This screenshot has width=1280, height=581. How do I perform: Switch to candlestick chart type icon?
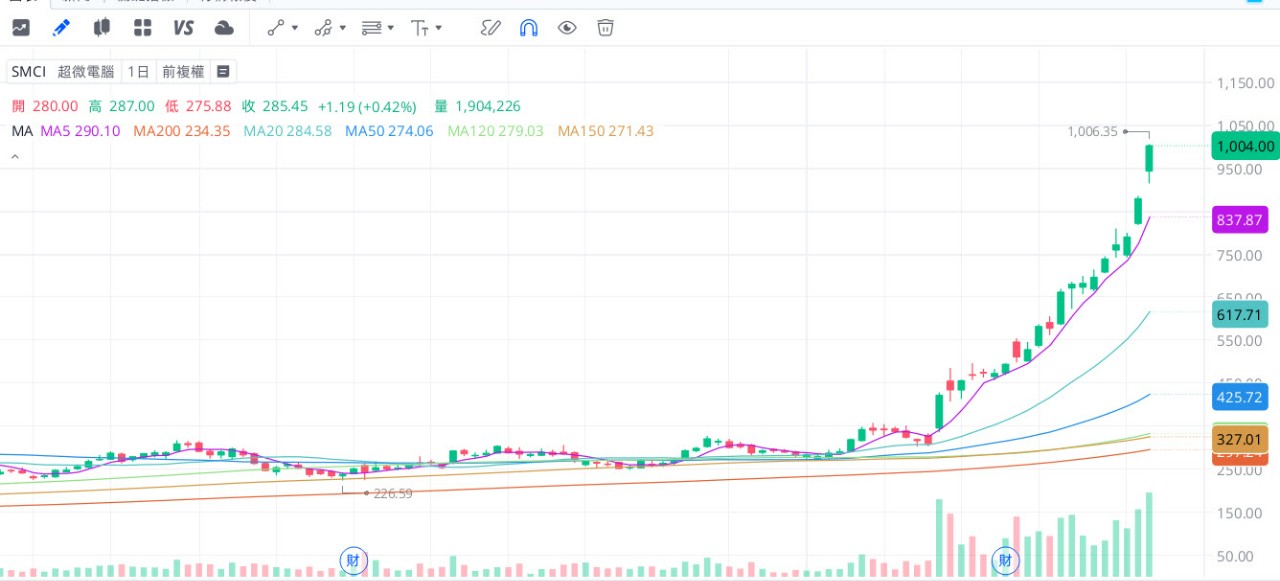tap(101, 27)
